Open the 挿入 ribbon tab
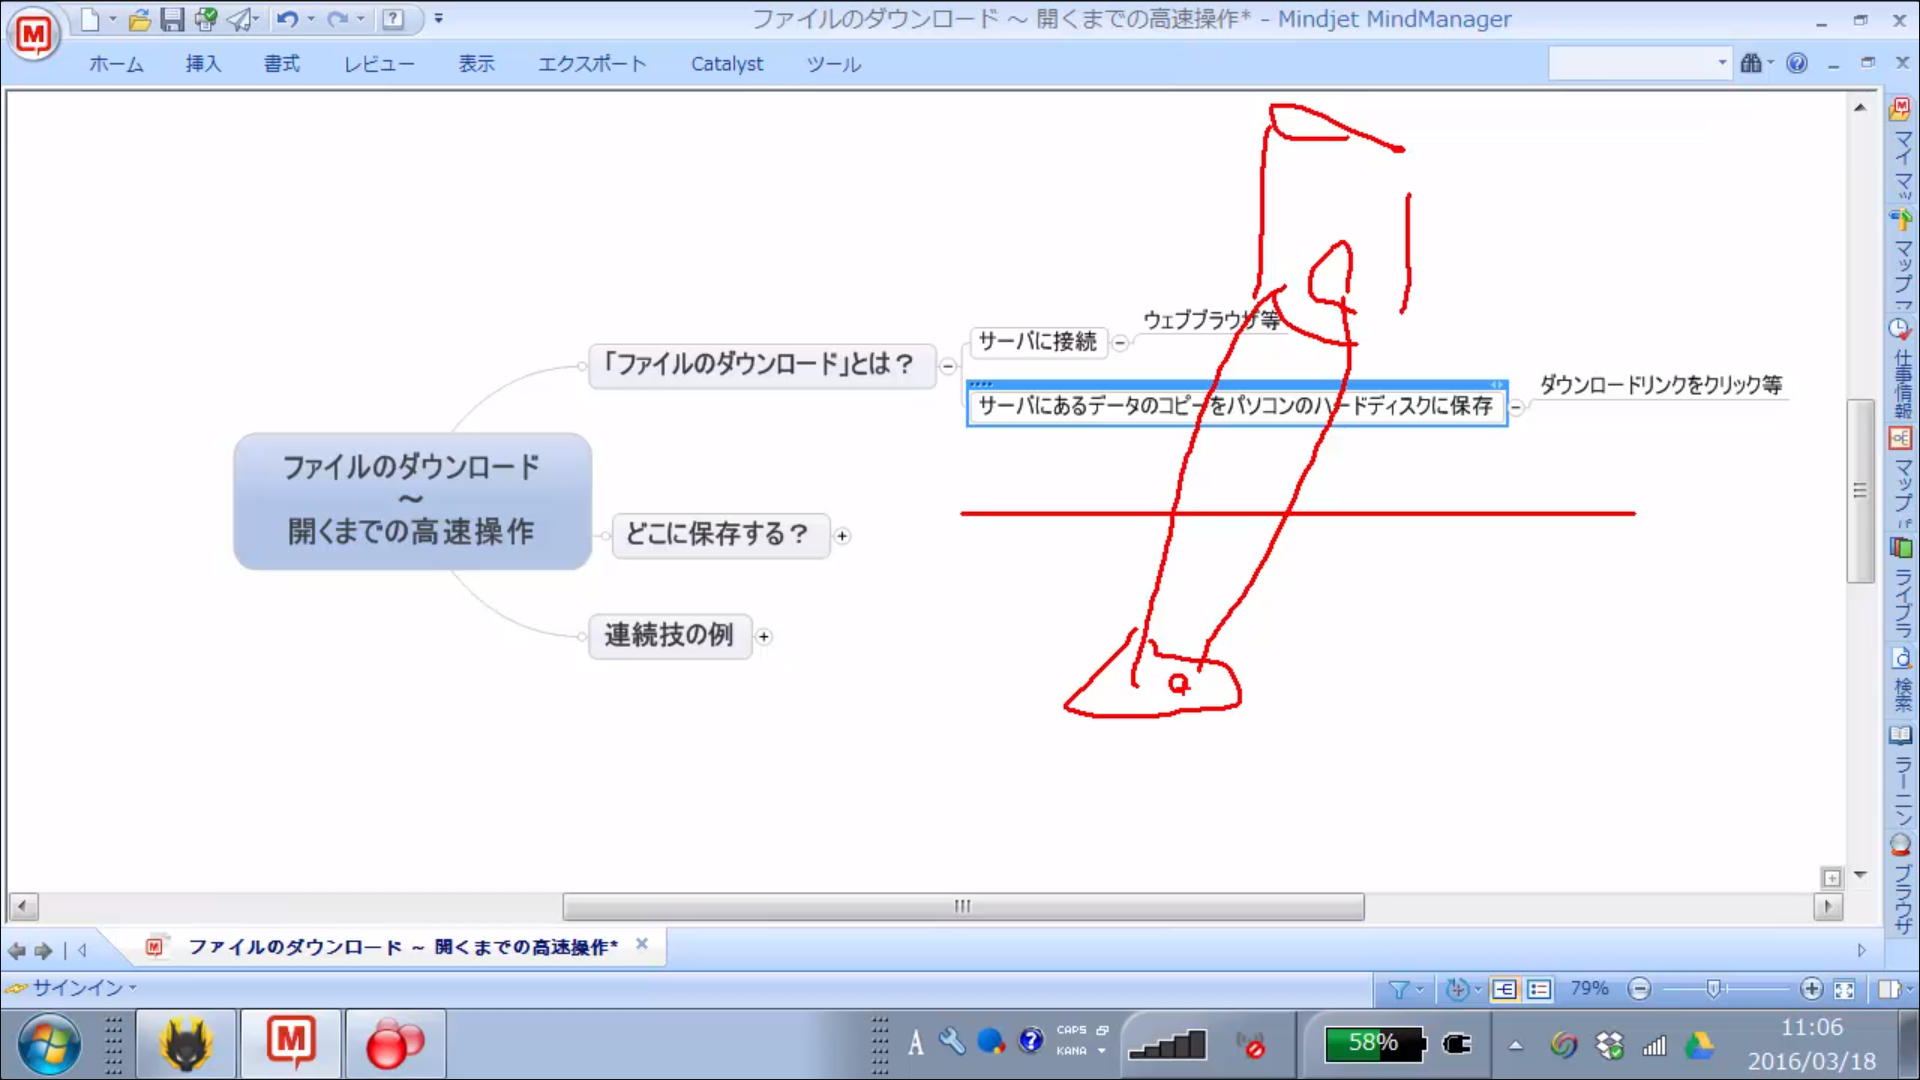 pos(203,64)
